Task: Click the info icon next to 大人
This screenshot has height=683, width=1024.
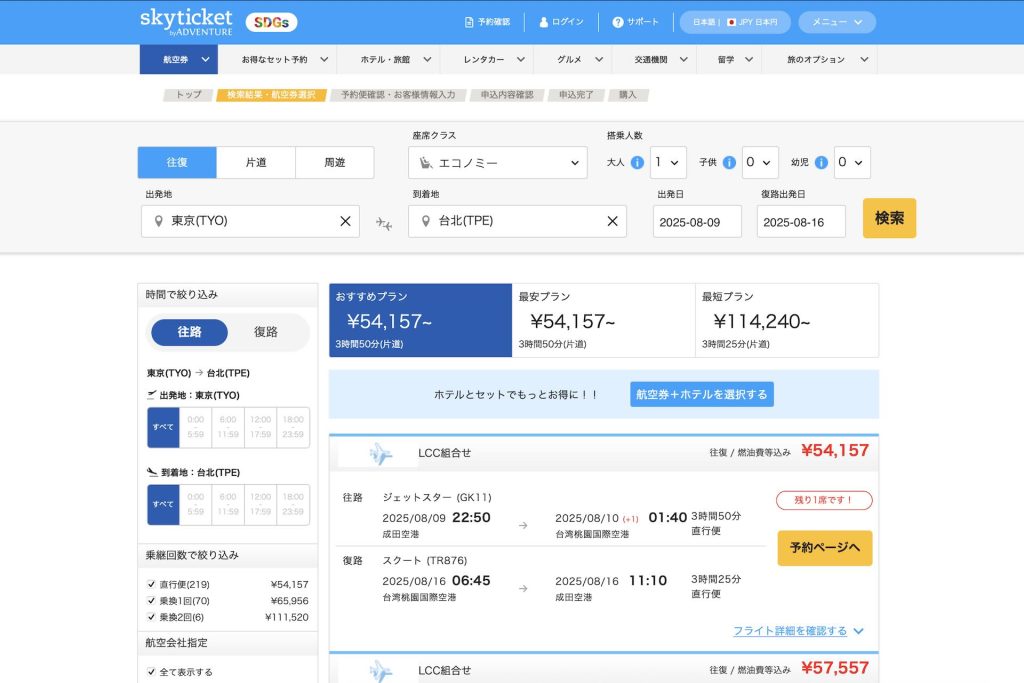Action: [637, 162]
